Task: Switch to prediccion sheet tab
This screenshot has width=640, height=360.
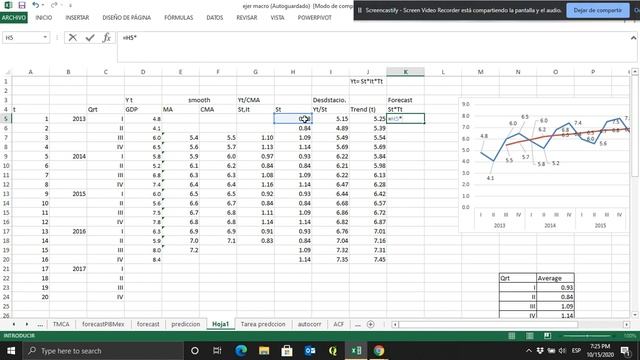Action: pos(186,324)
